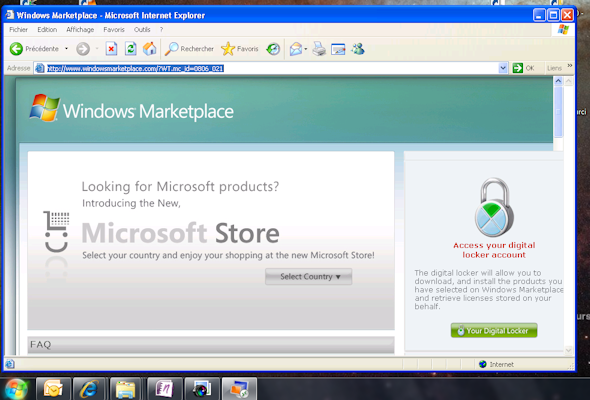Refresh the page with the green arrows icon
Image resolution: width=590 pixels, height=400 pixels.
[130, 49]
